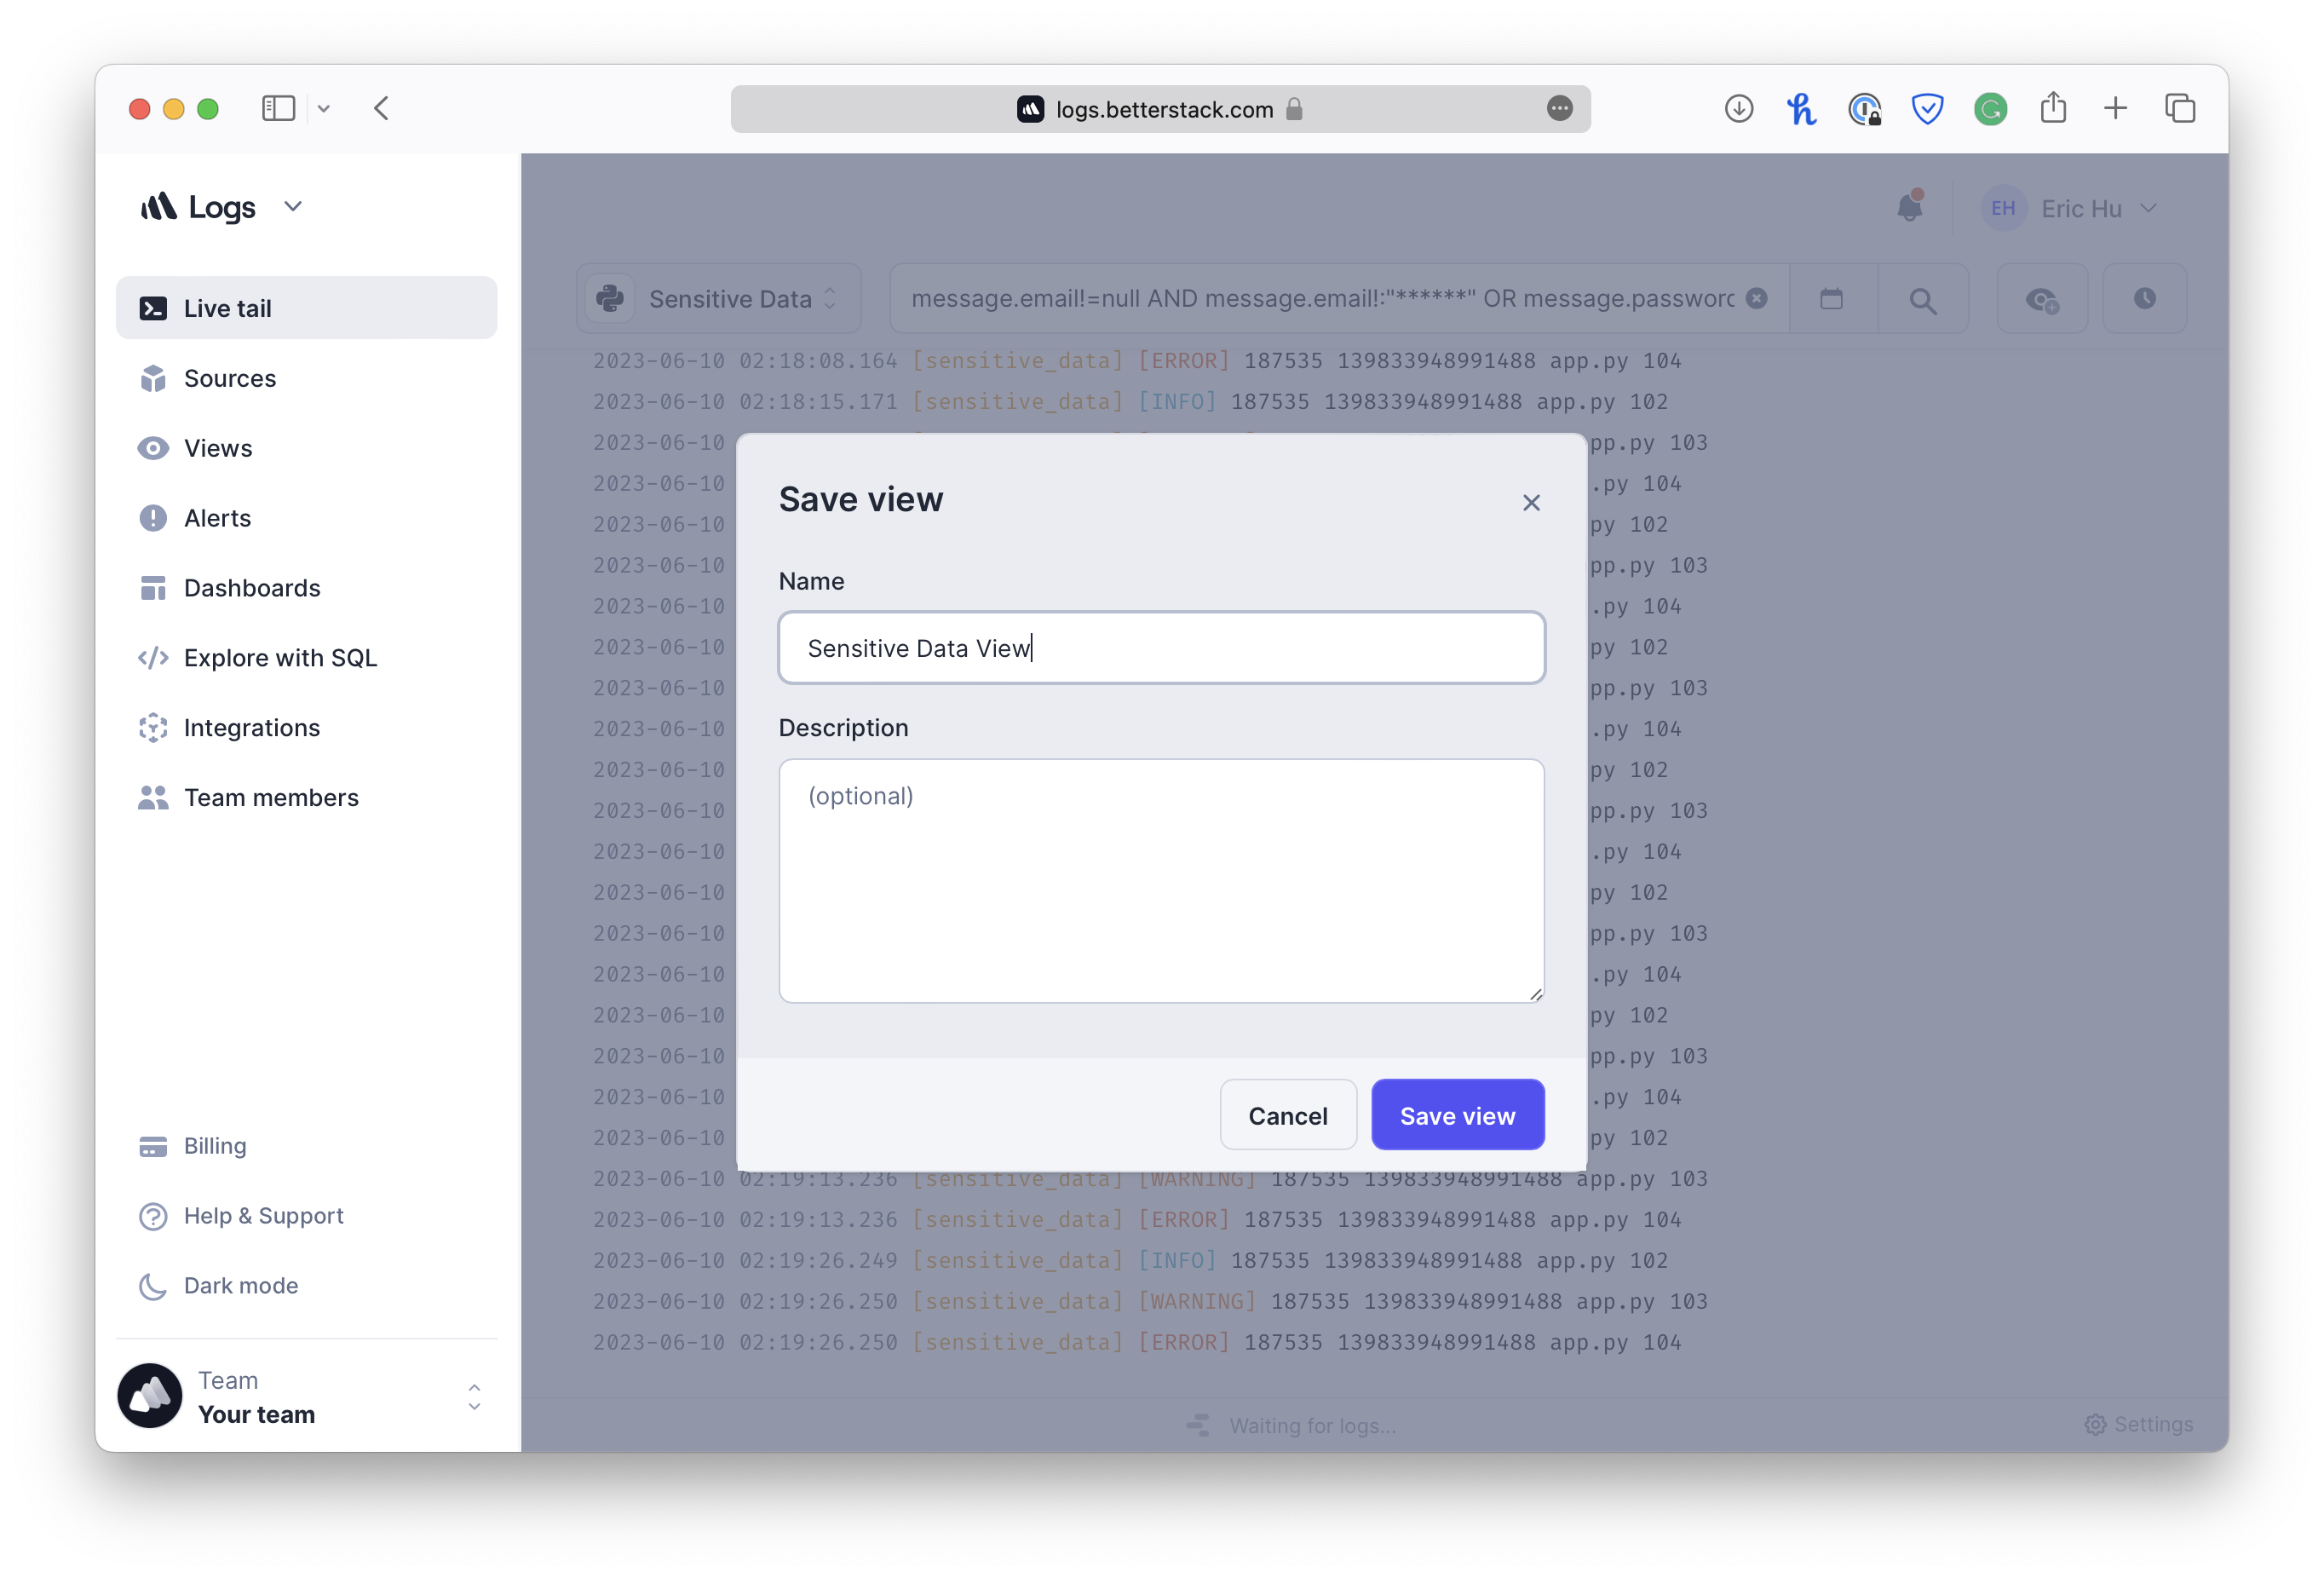The height and width of the screenshot is (1578, 2324).
Task: Select Explore with SQL
Action: tap(306, 658)
